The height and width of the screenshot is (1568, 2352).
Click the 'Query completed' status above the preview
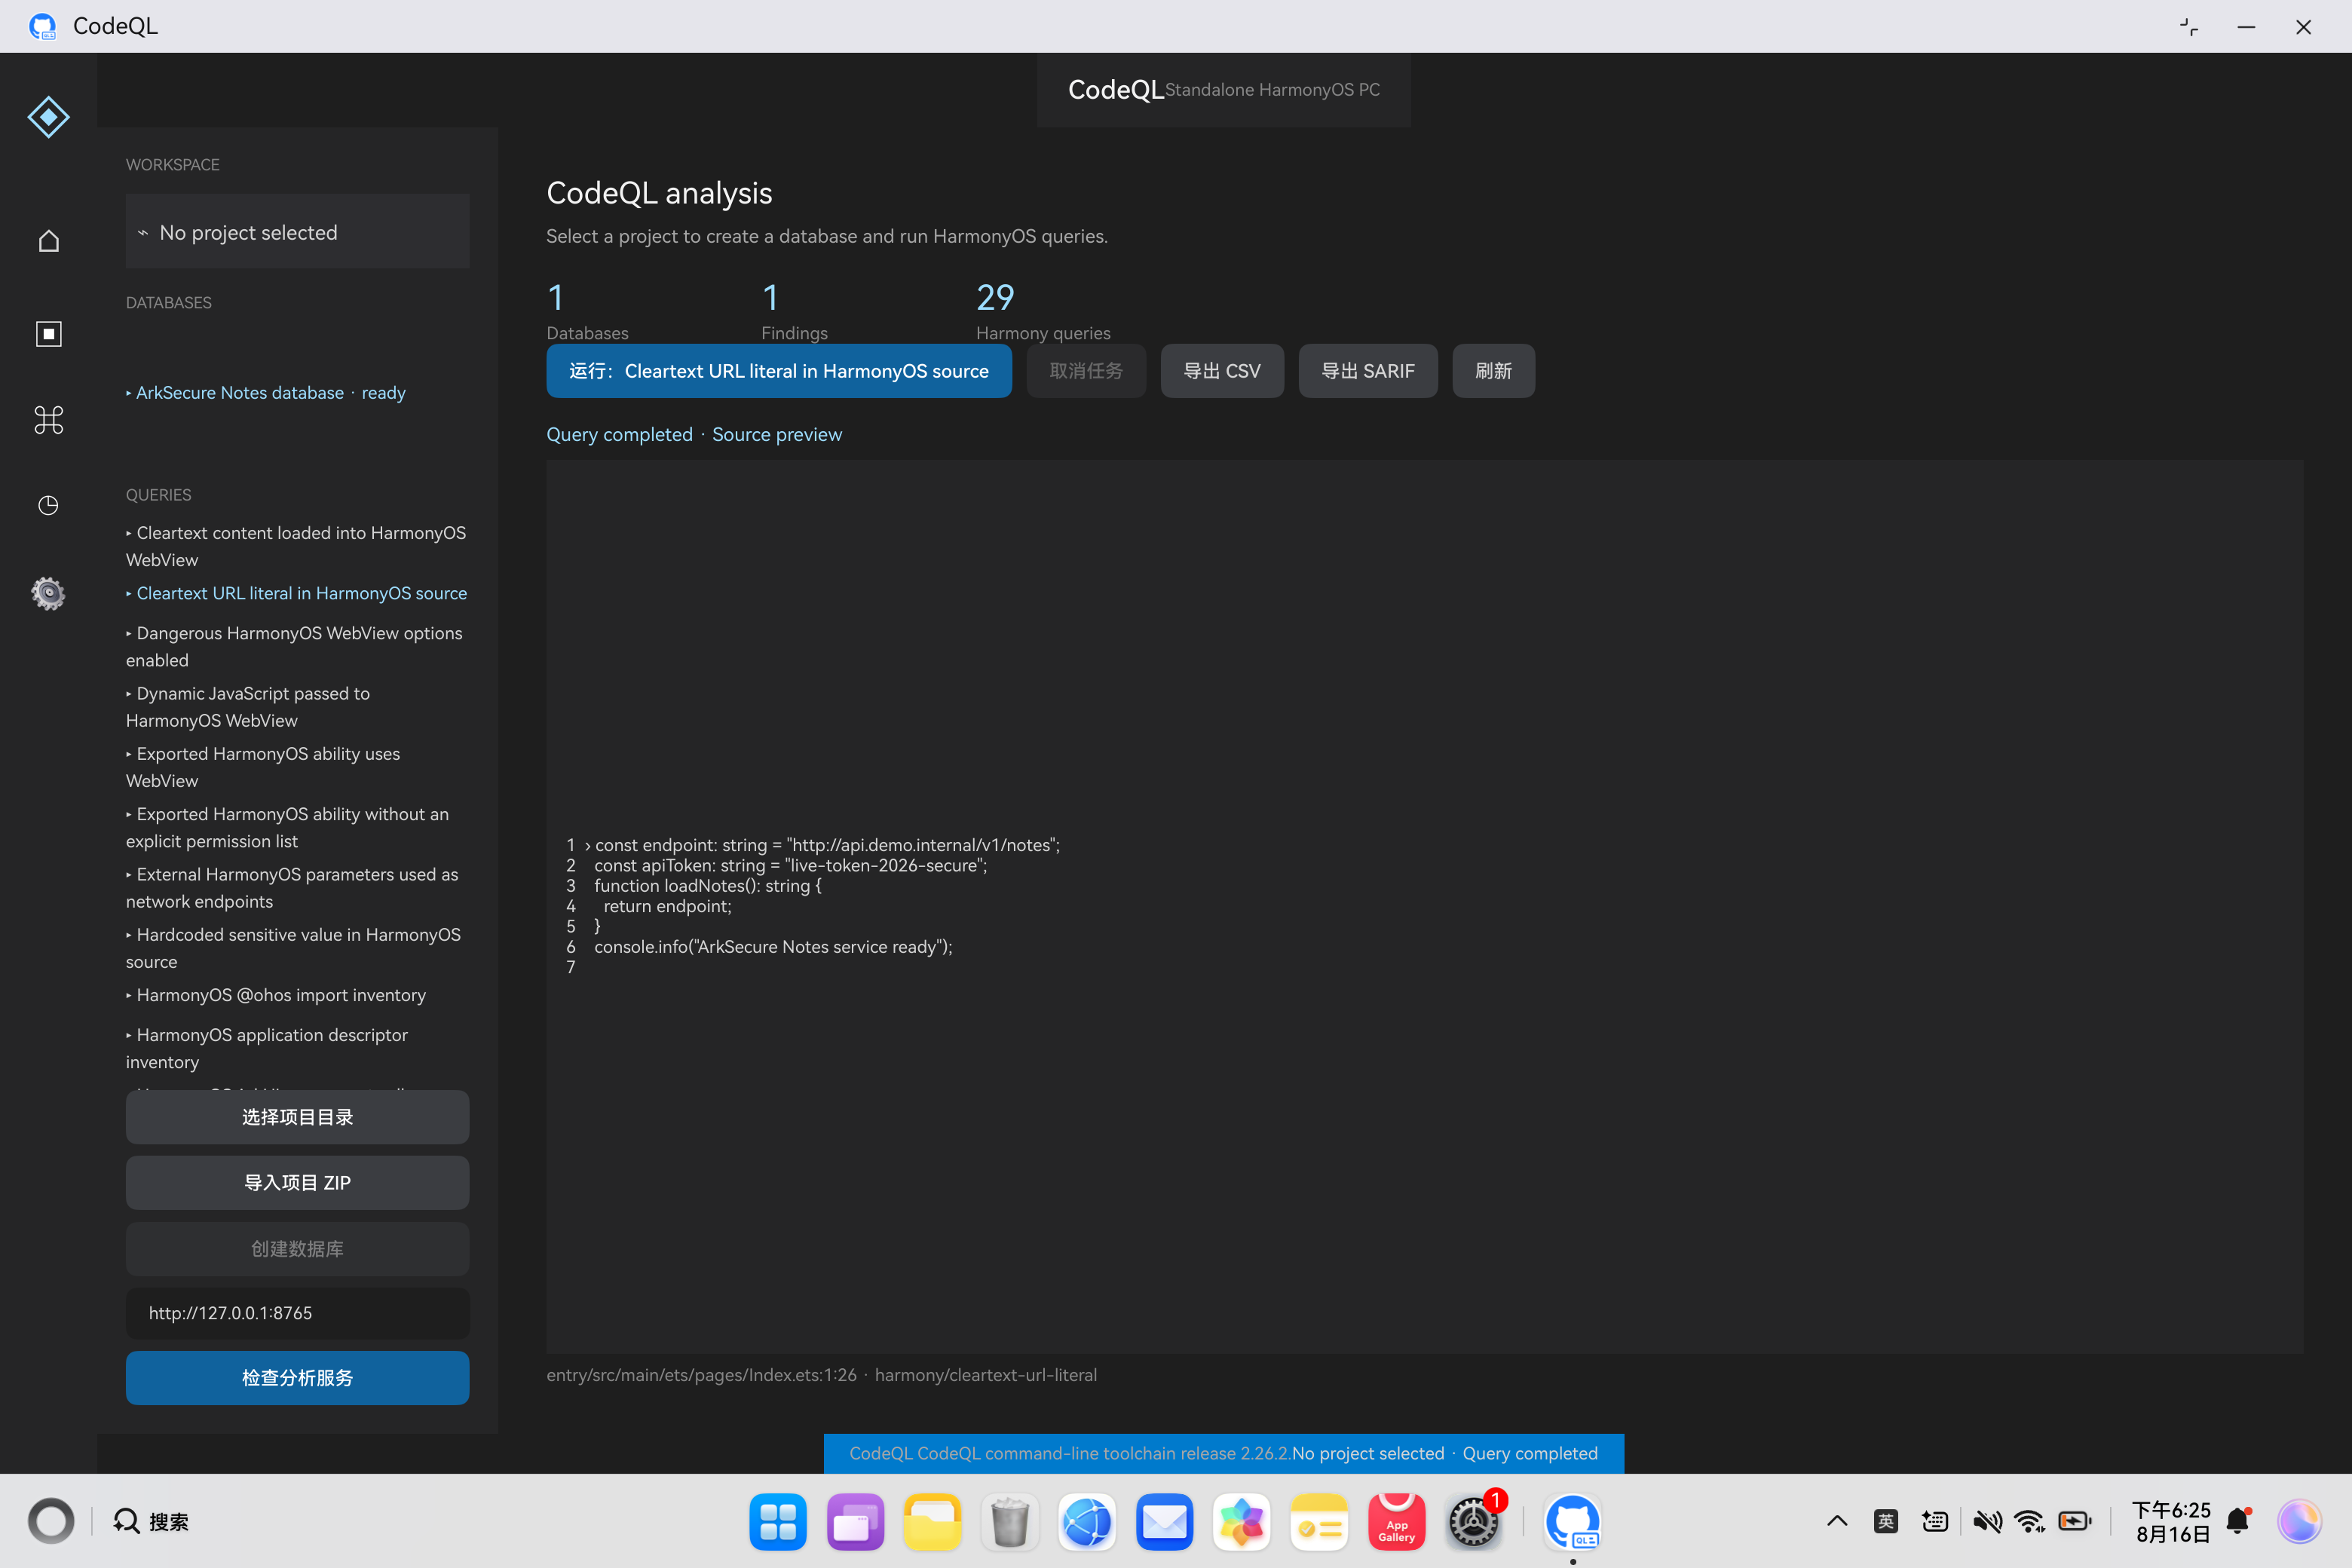[619, 434]
